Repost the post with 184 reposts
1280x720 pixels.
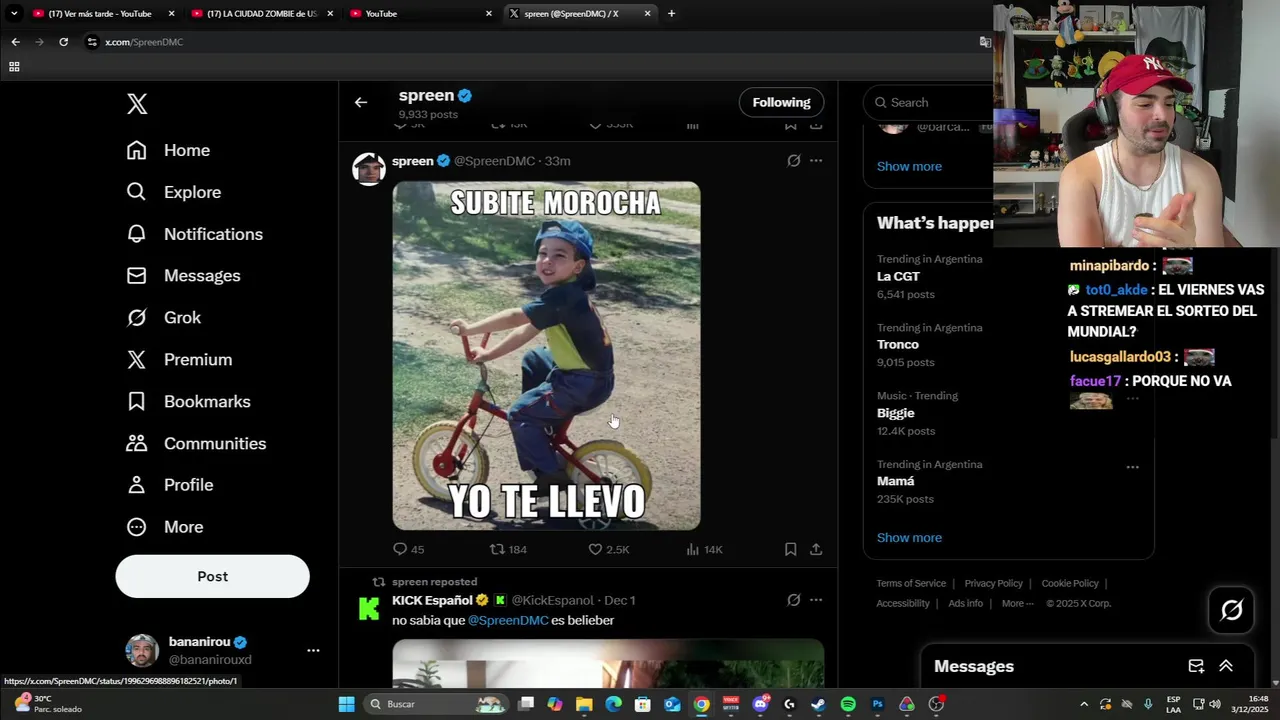point(508,549)
